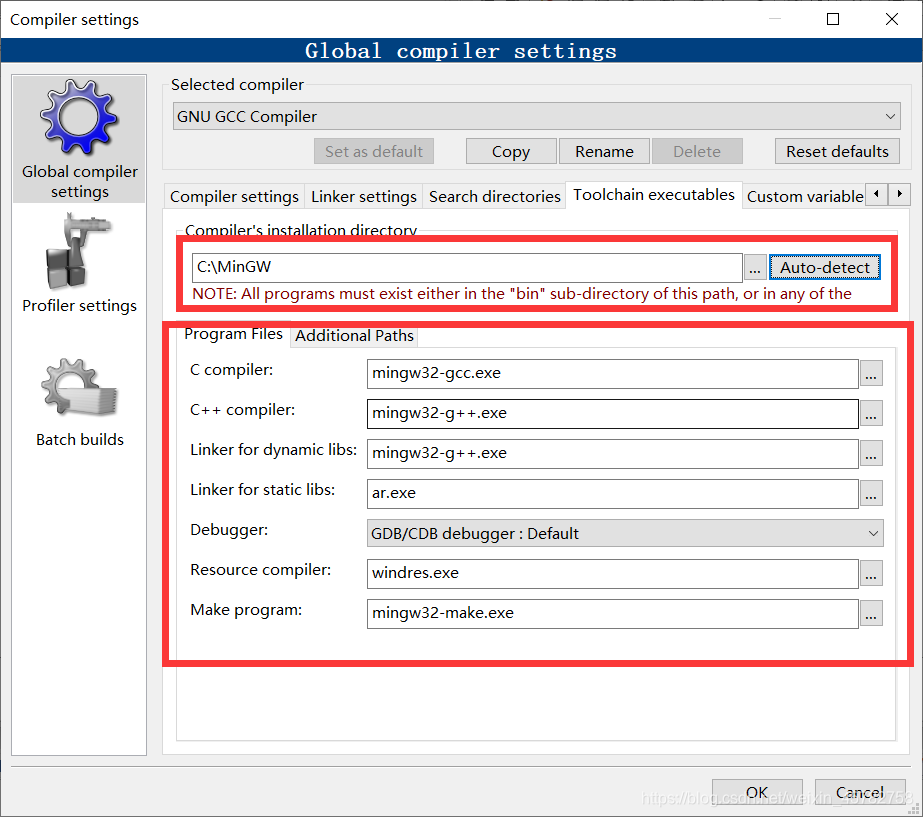Screen dimensions: 923x817
Task: Click the Set as default button
Action: [374, 151]
